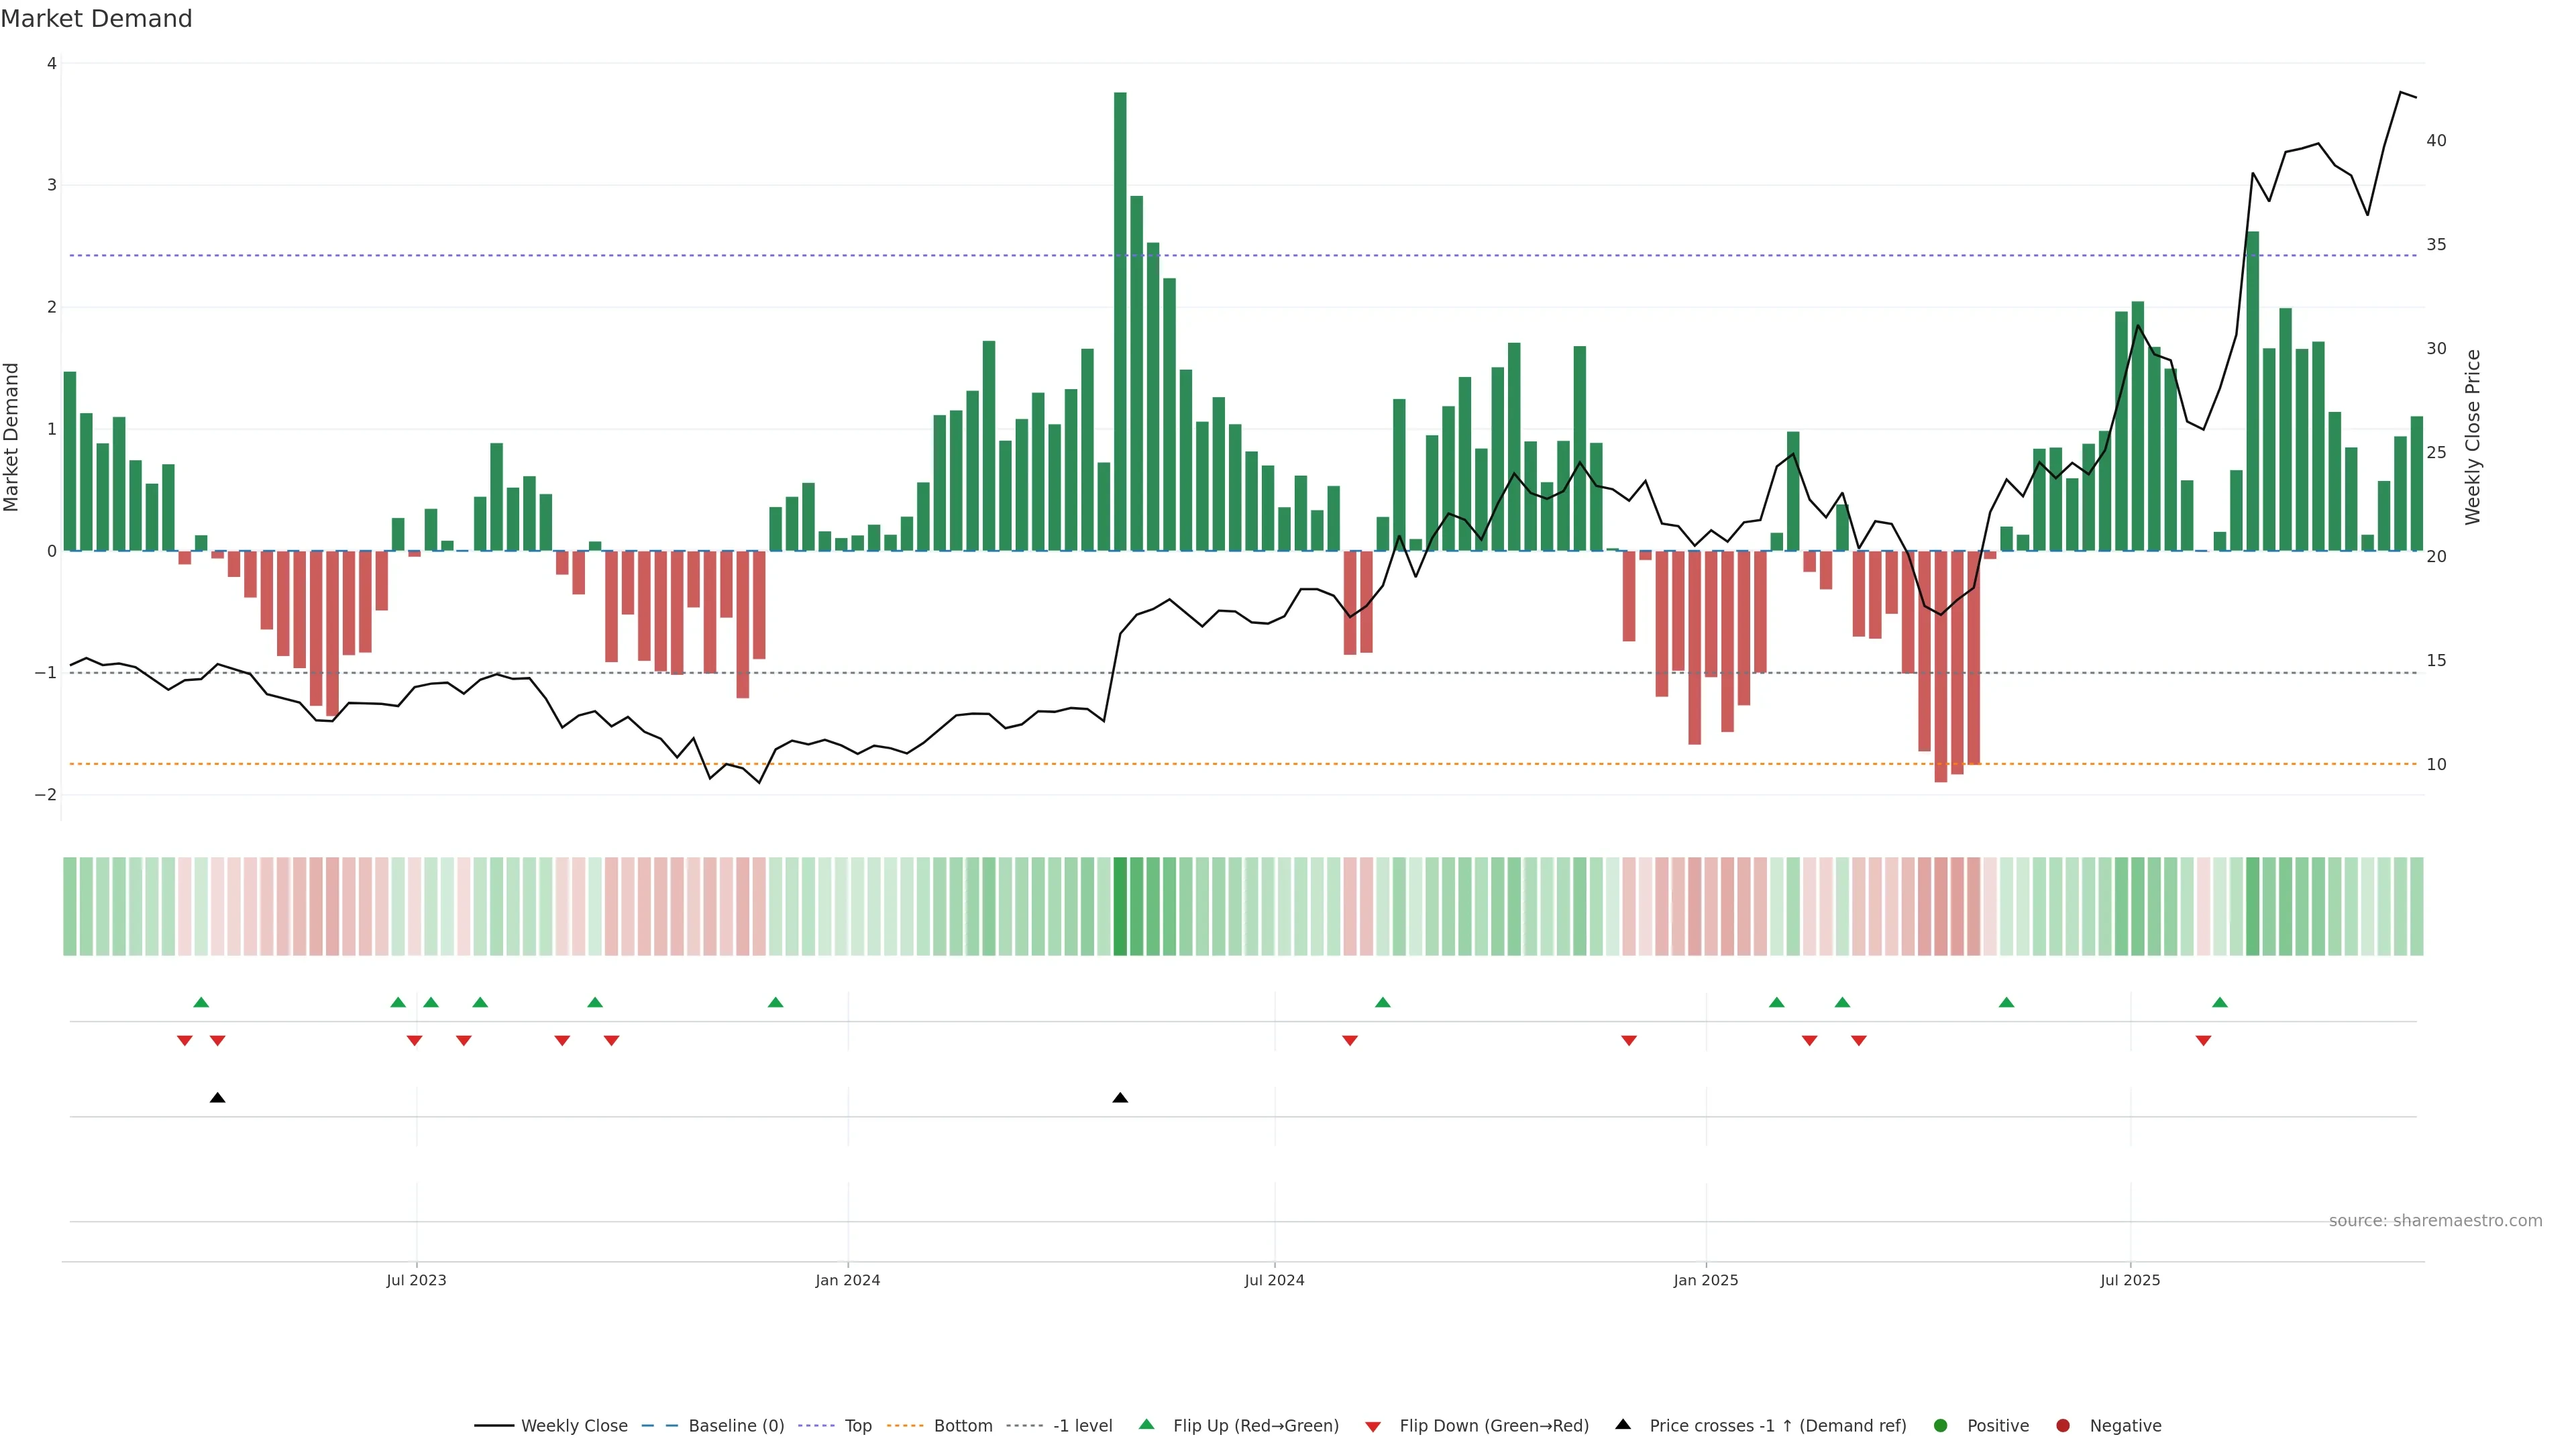2576x1449 pixels.
Task: Click the Price crosses -1 black triangle legend
Action: pos(1623,1425)
